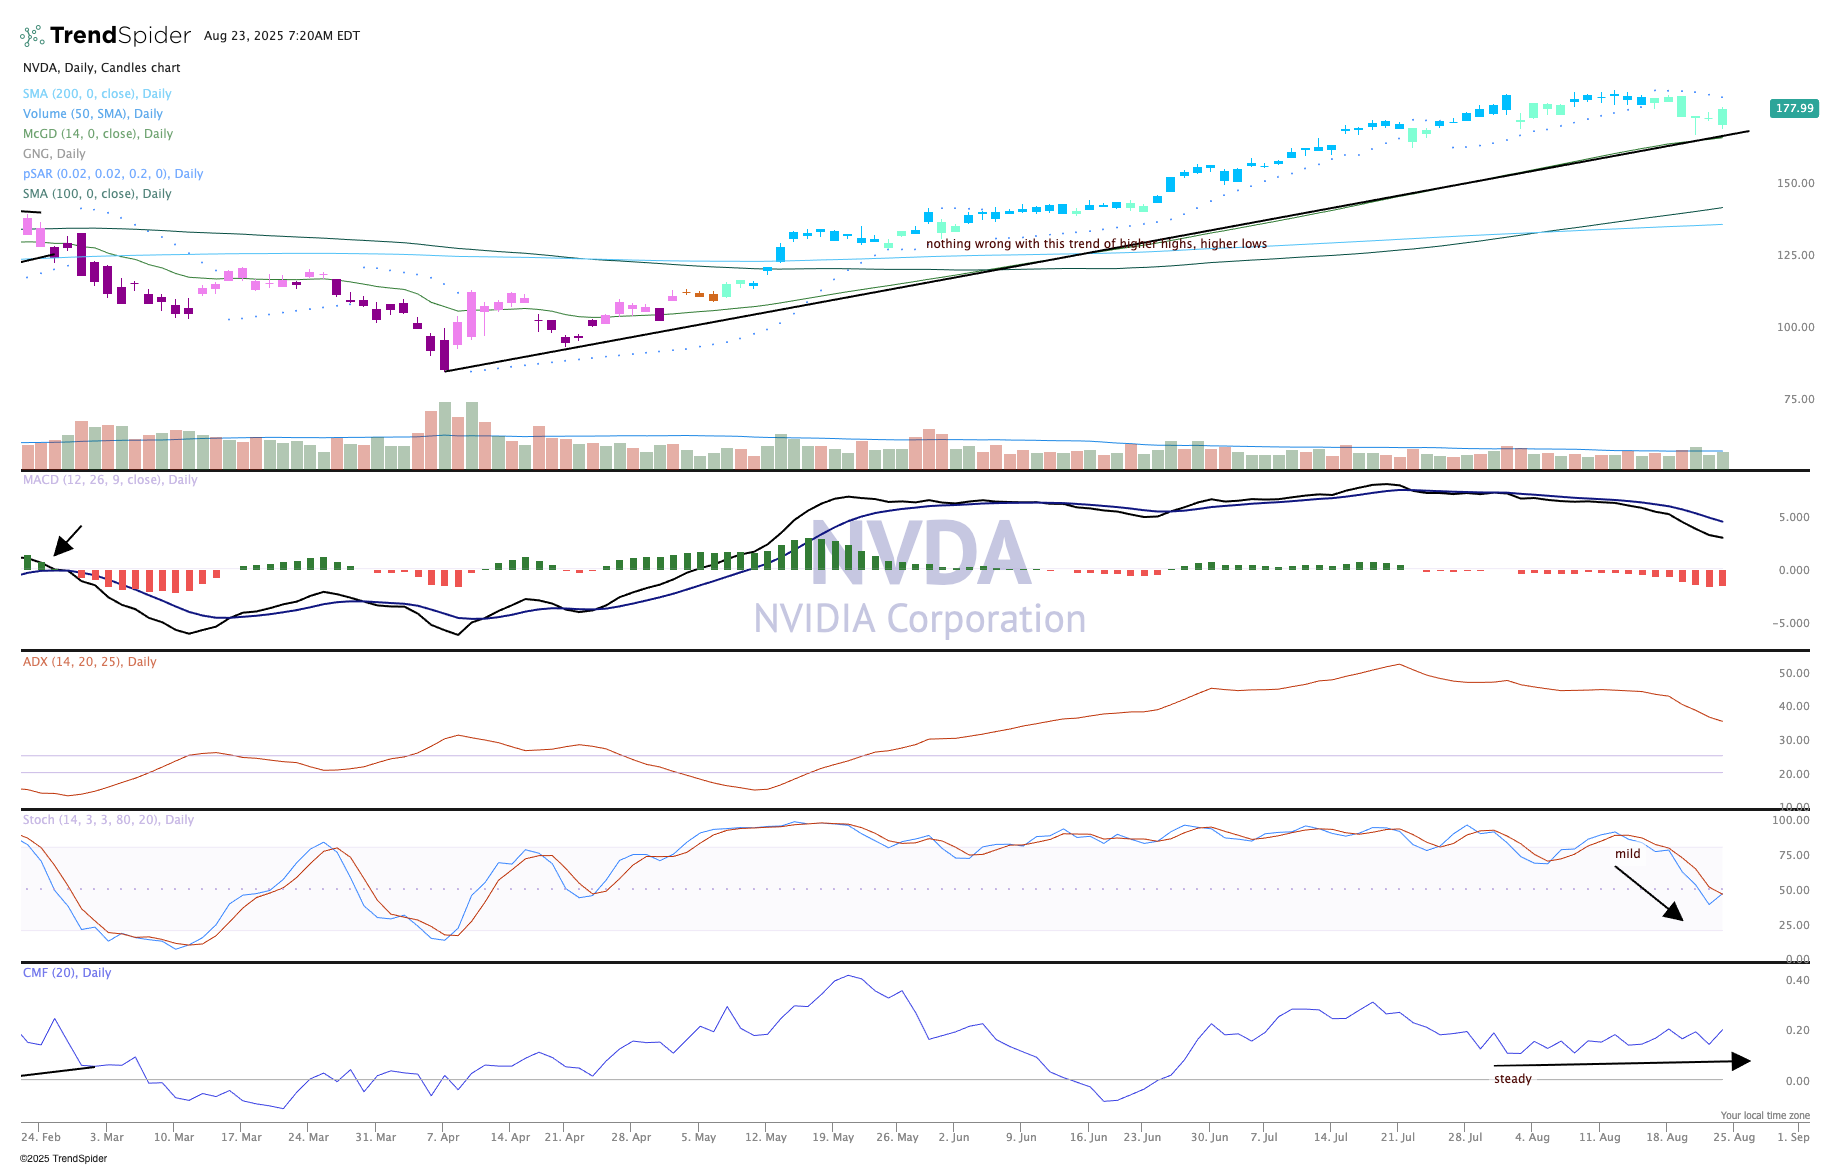Open the MACD (12, 26, 9, close) pane label
This screenshot has height=1168, width=1840.
[110, 480]
